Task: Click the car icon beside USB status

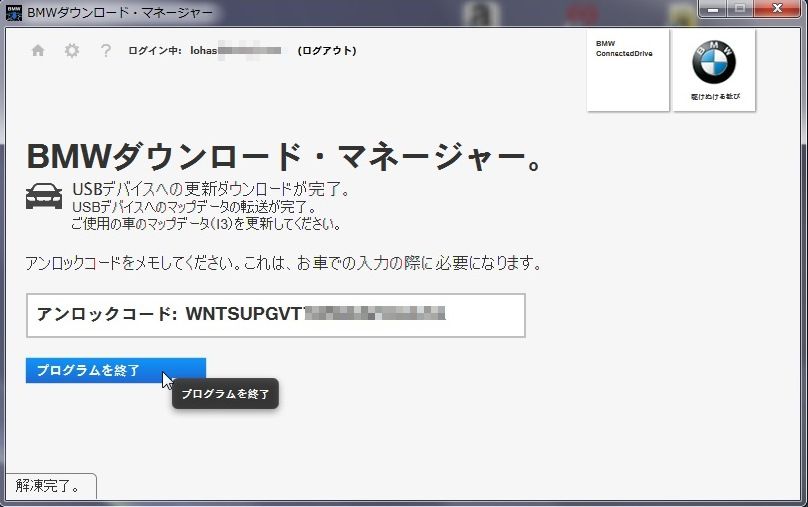Action: (x=44, y=196)
